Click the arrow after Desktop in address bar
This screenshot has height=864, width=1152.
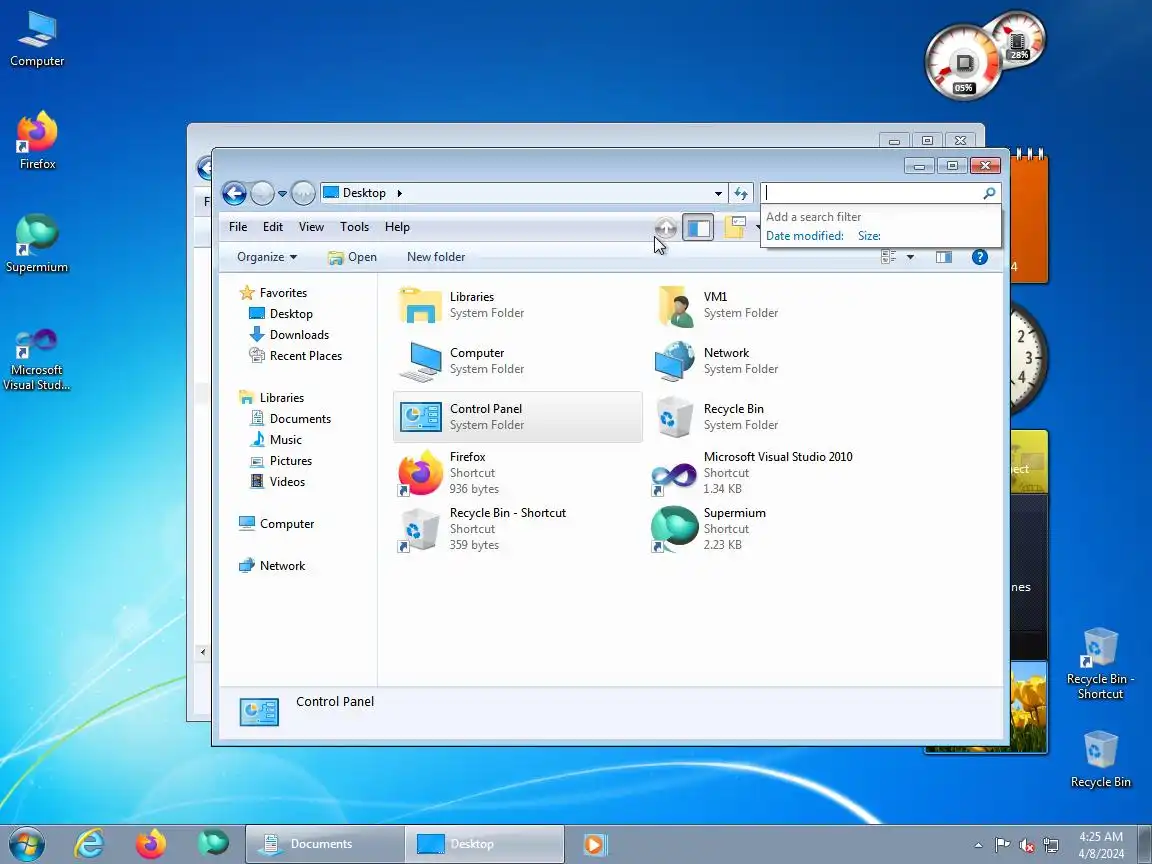click(x=400, y=193)
